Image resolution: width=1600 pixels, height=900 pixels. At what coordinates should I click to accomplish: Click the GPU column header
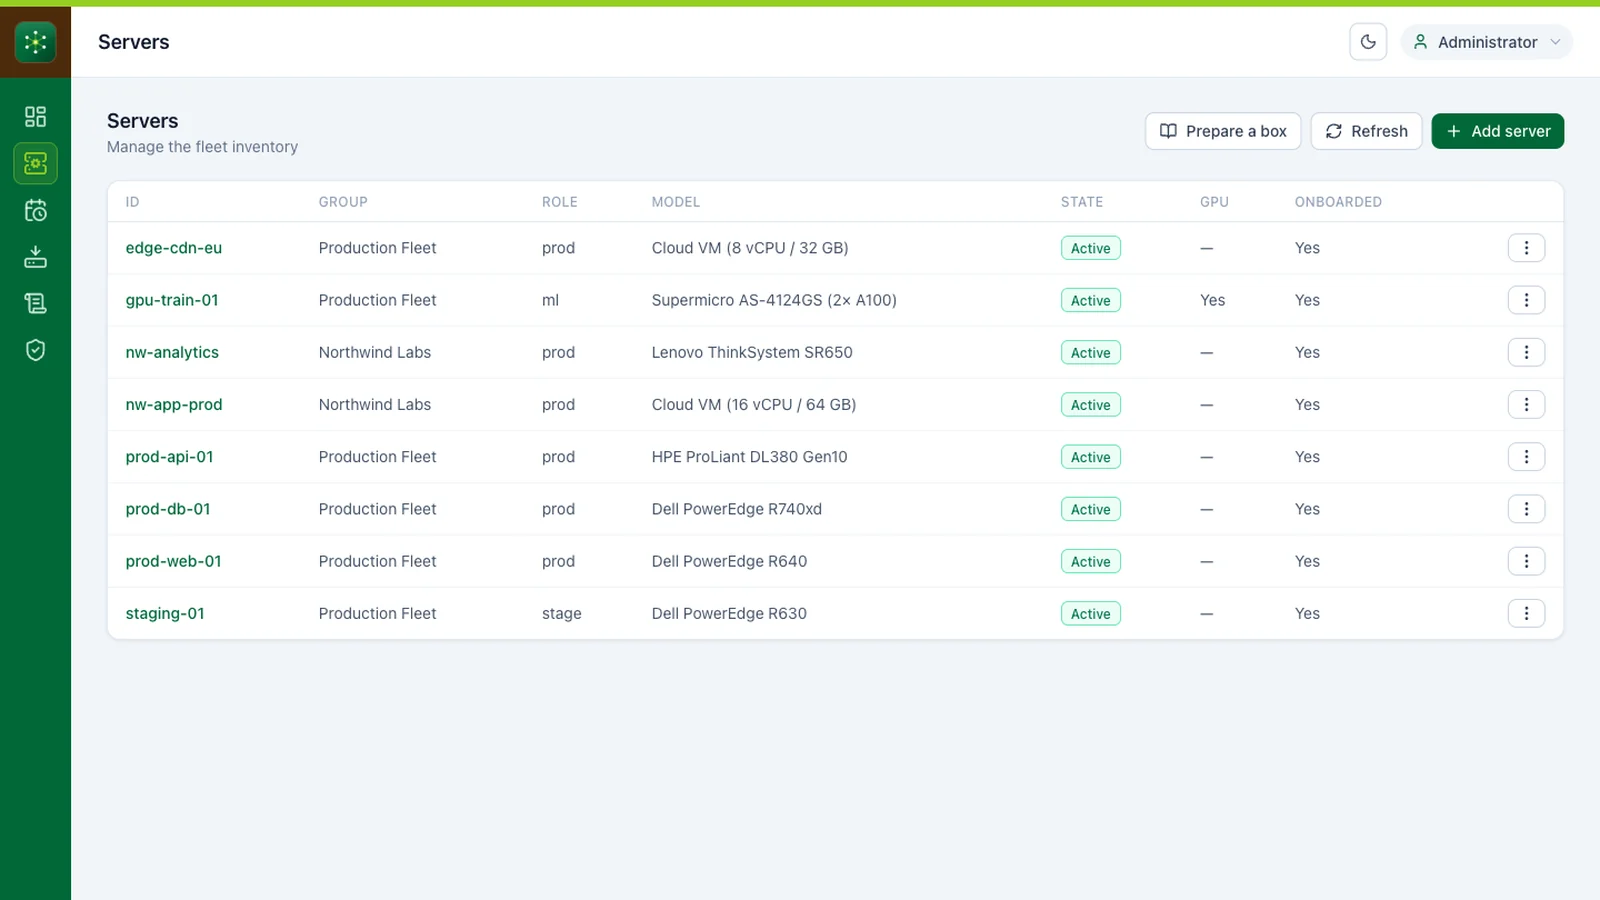click(x=1214, y=202)
